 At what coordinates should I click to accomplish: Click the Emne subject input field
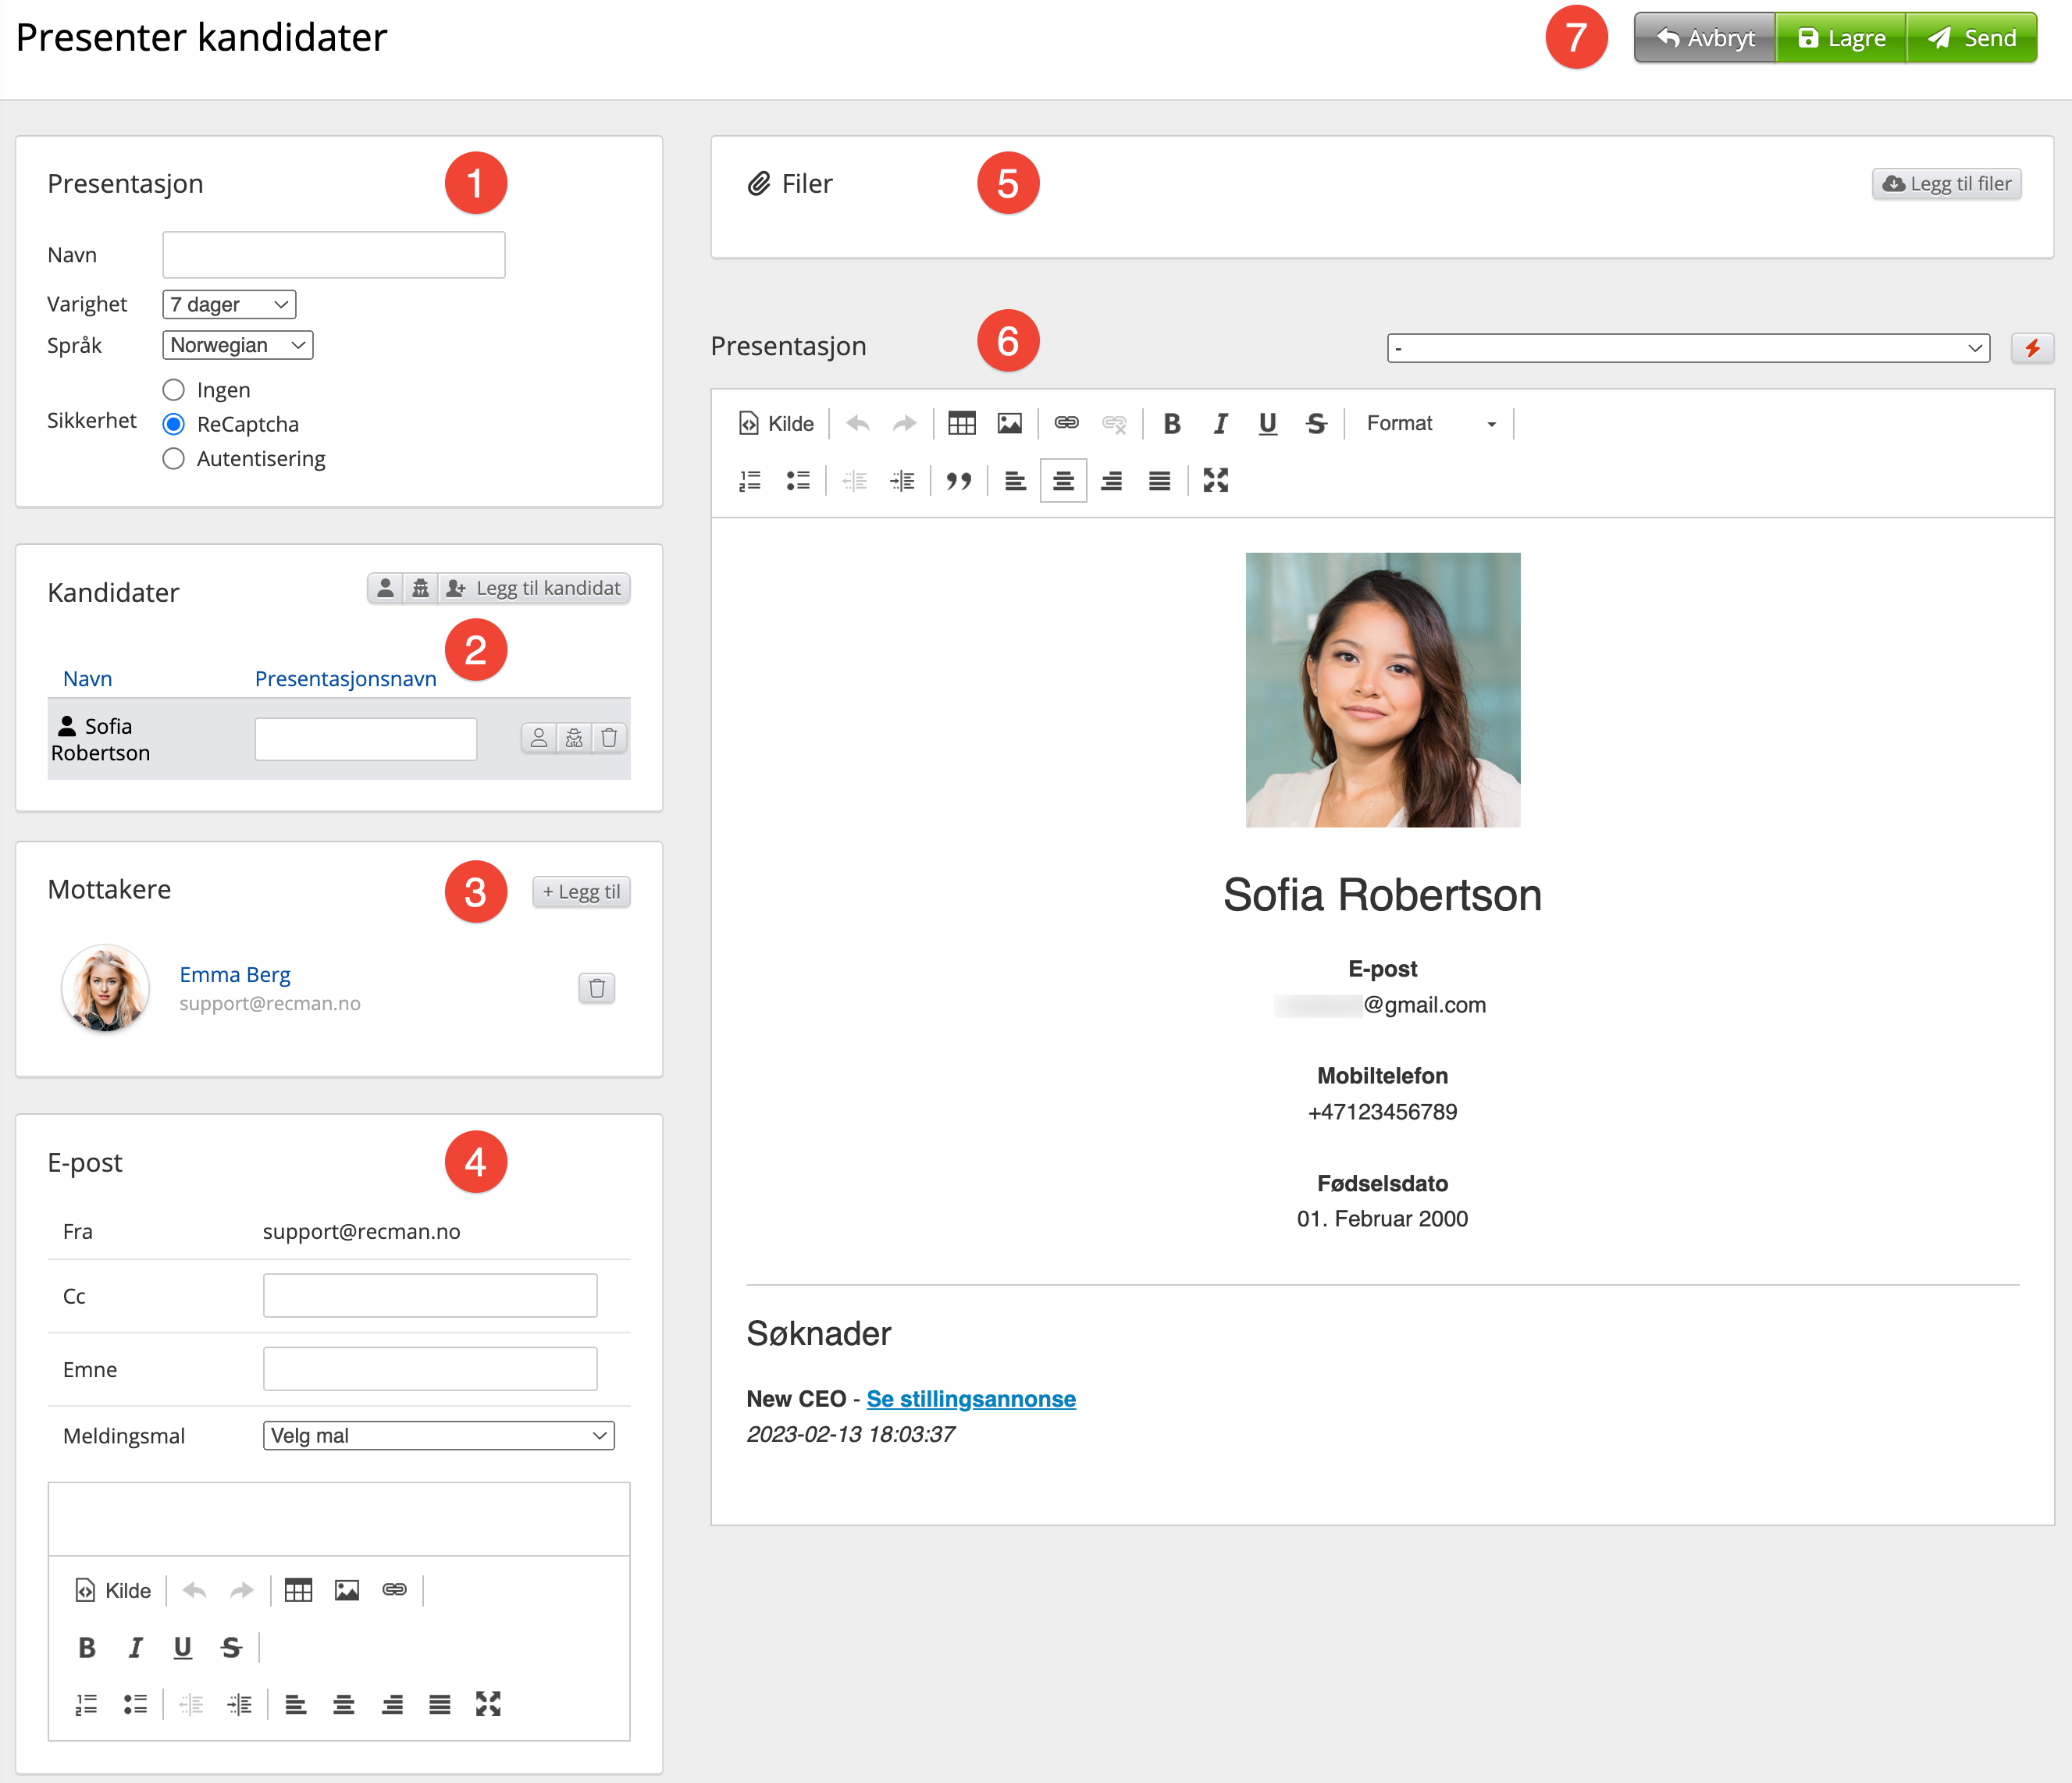pos(430,1369)
